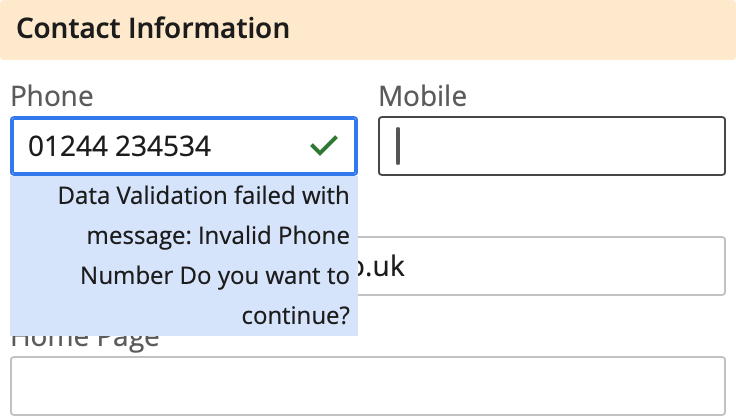736x416 pixels.
Task: Click the Phone field label
Action: (x=52, y=96)
